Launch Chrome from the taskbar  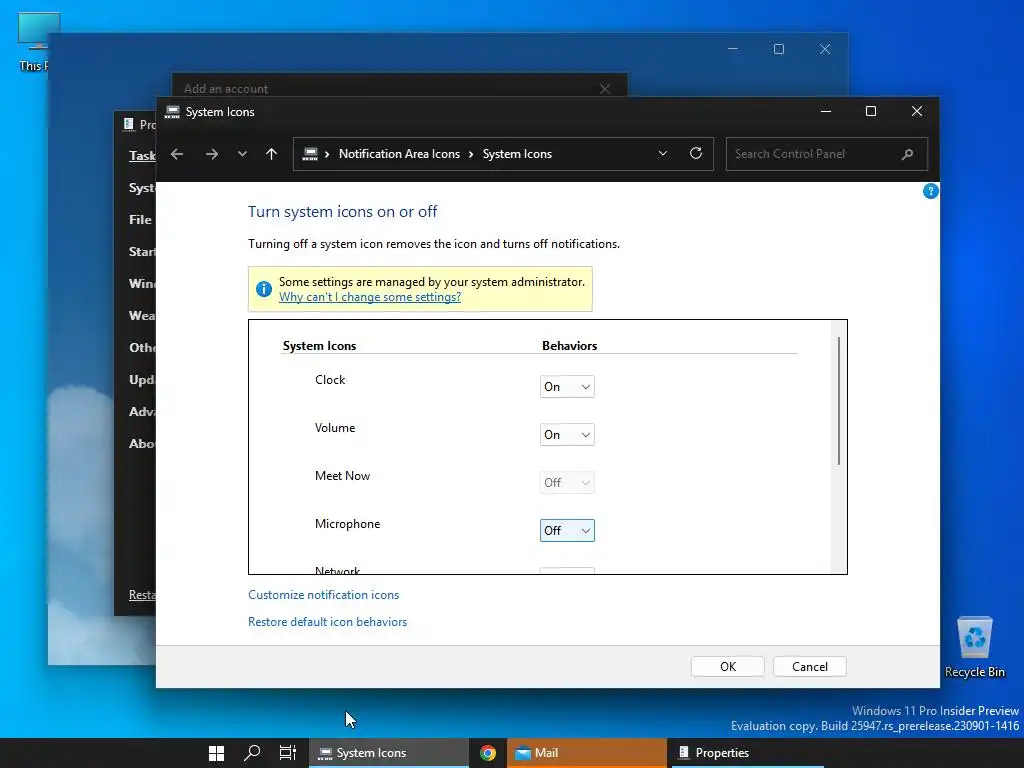pyautogui.click(x=487, y=753)
